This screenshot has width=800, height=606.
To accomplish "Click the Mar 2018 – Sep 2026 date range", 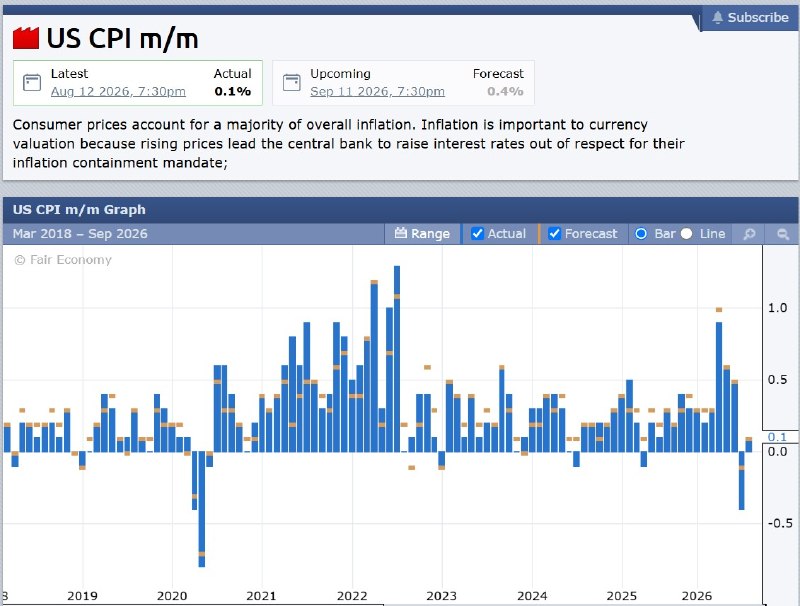I will pyautogui.click(x=80, y=234).
